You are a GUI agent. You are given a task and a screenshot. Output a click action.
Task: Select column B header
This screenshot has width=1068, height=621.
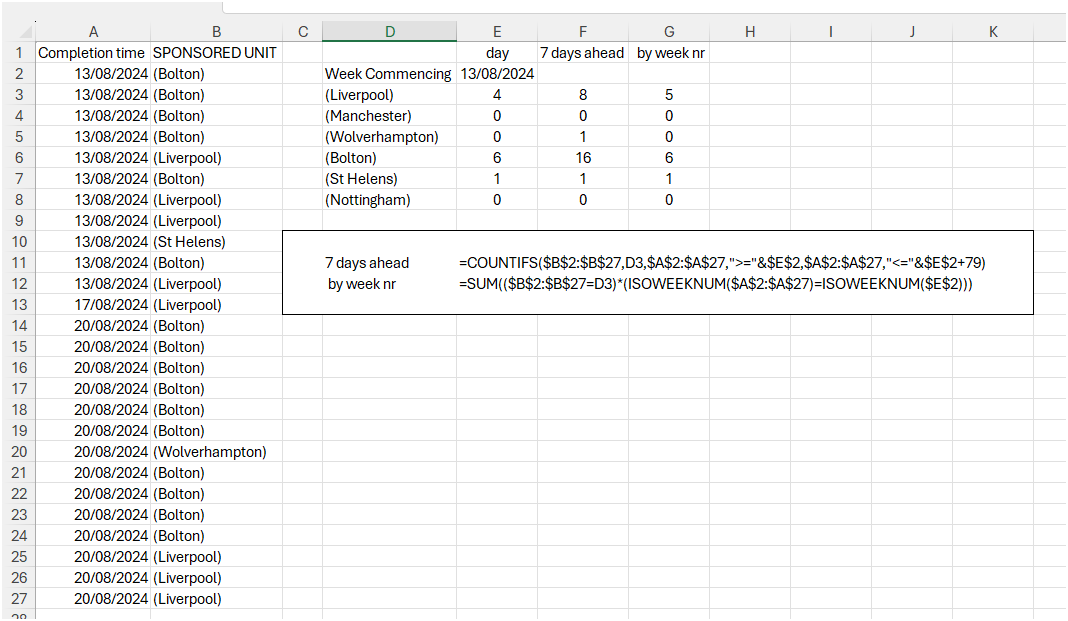(217, 31)
